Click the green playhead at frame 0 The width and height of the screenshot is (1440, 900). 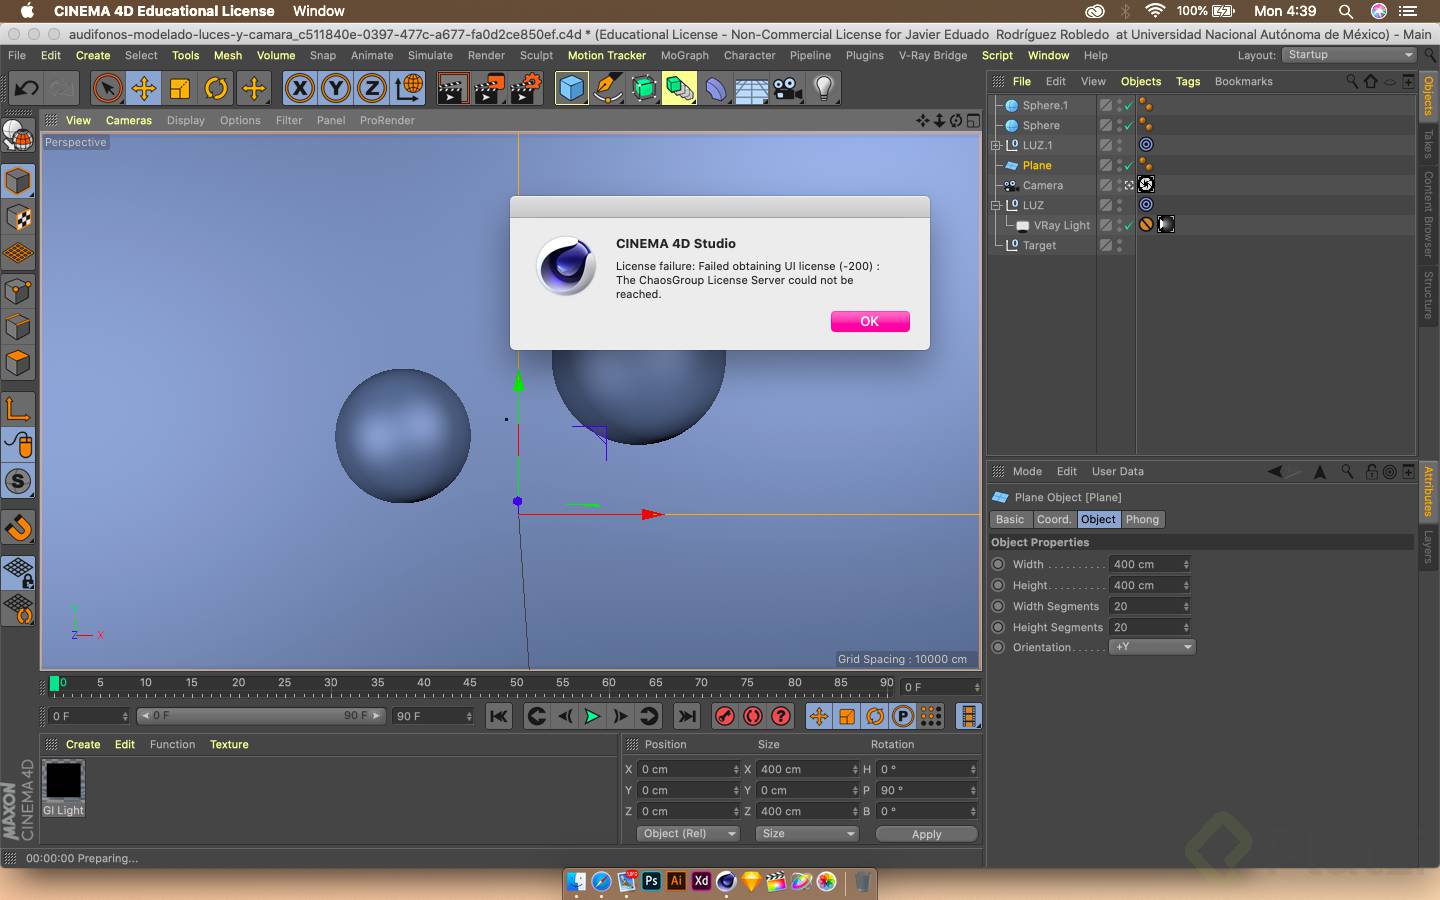(55, 684)
